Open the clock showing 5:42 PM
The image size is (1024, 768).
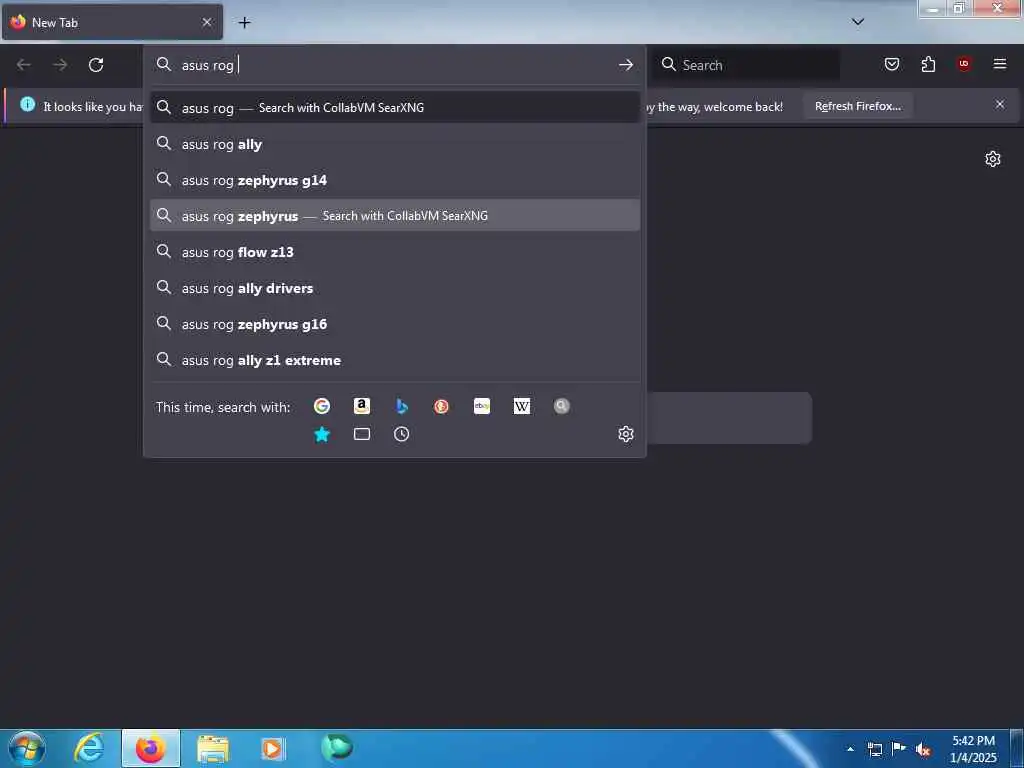[973, 749]
